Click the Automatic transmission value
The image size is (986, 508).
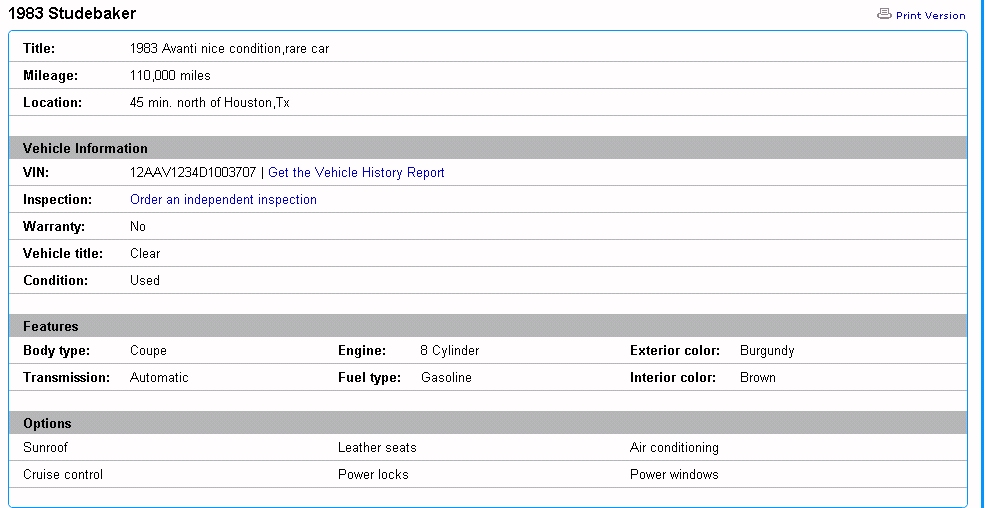[x=159, y=378]
